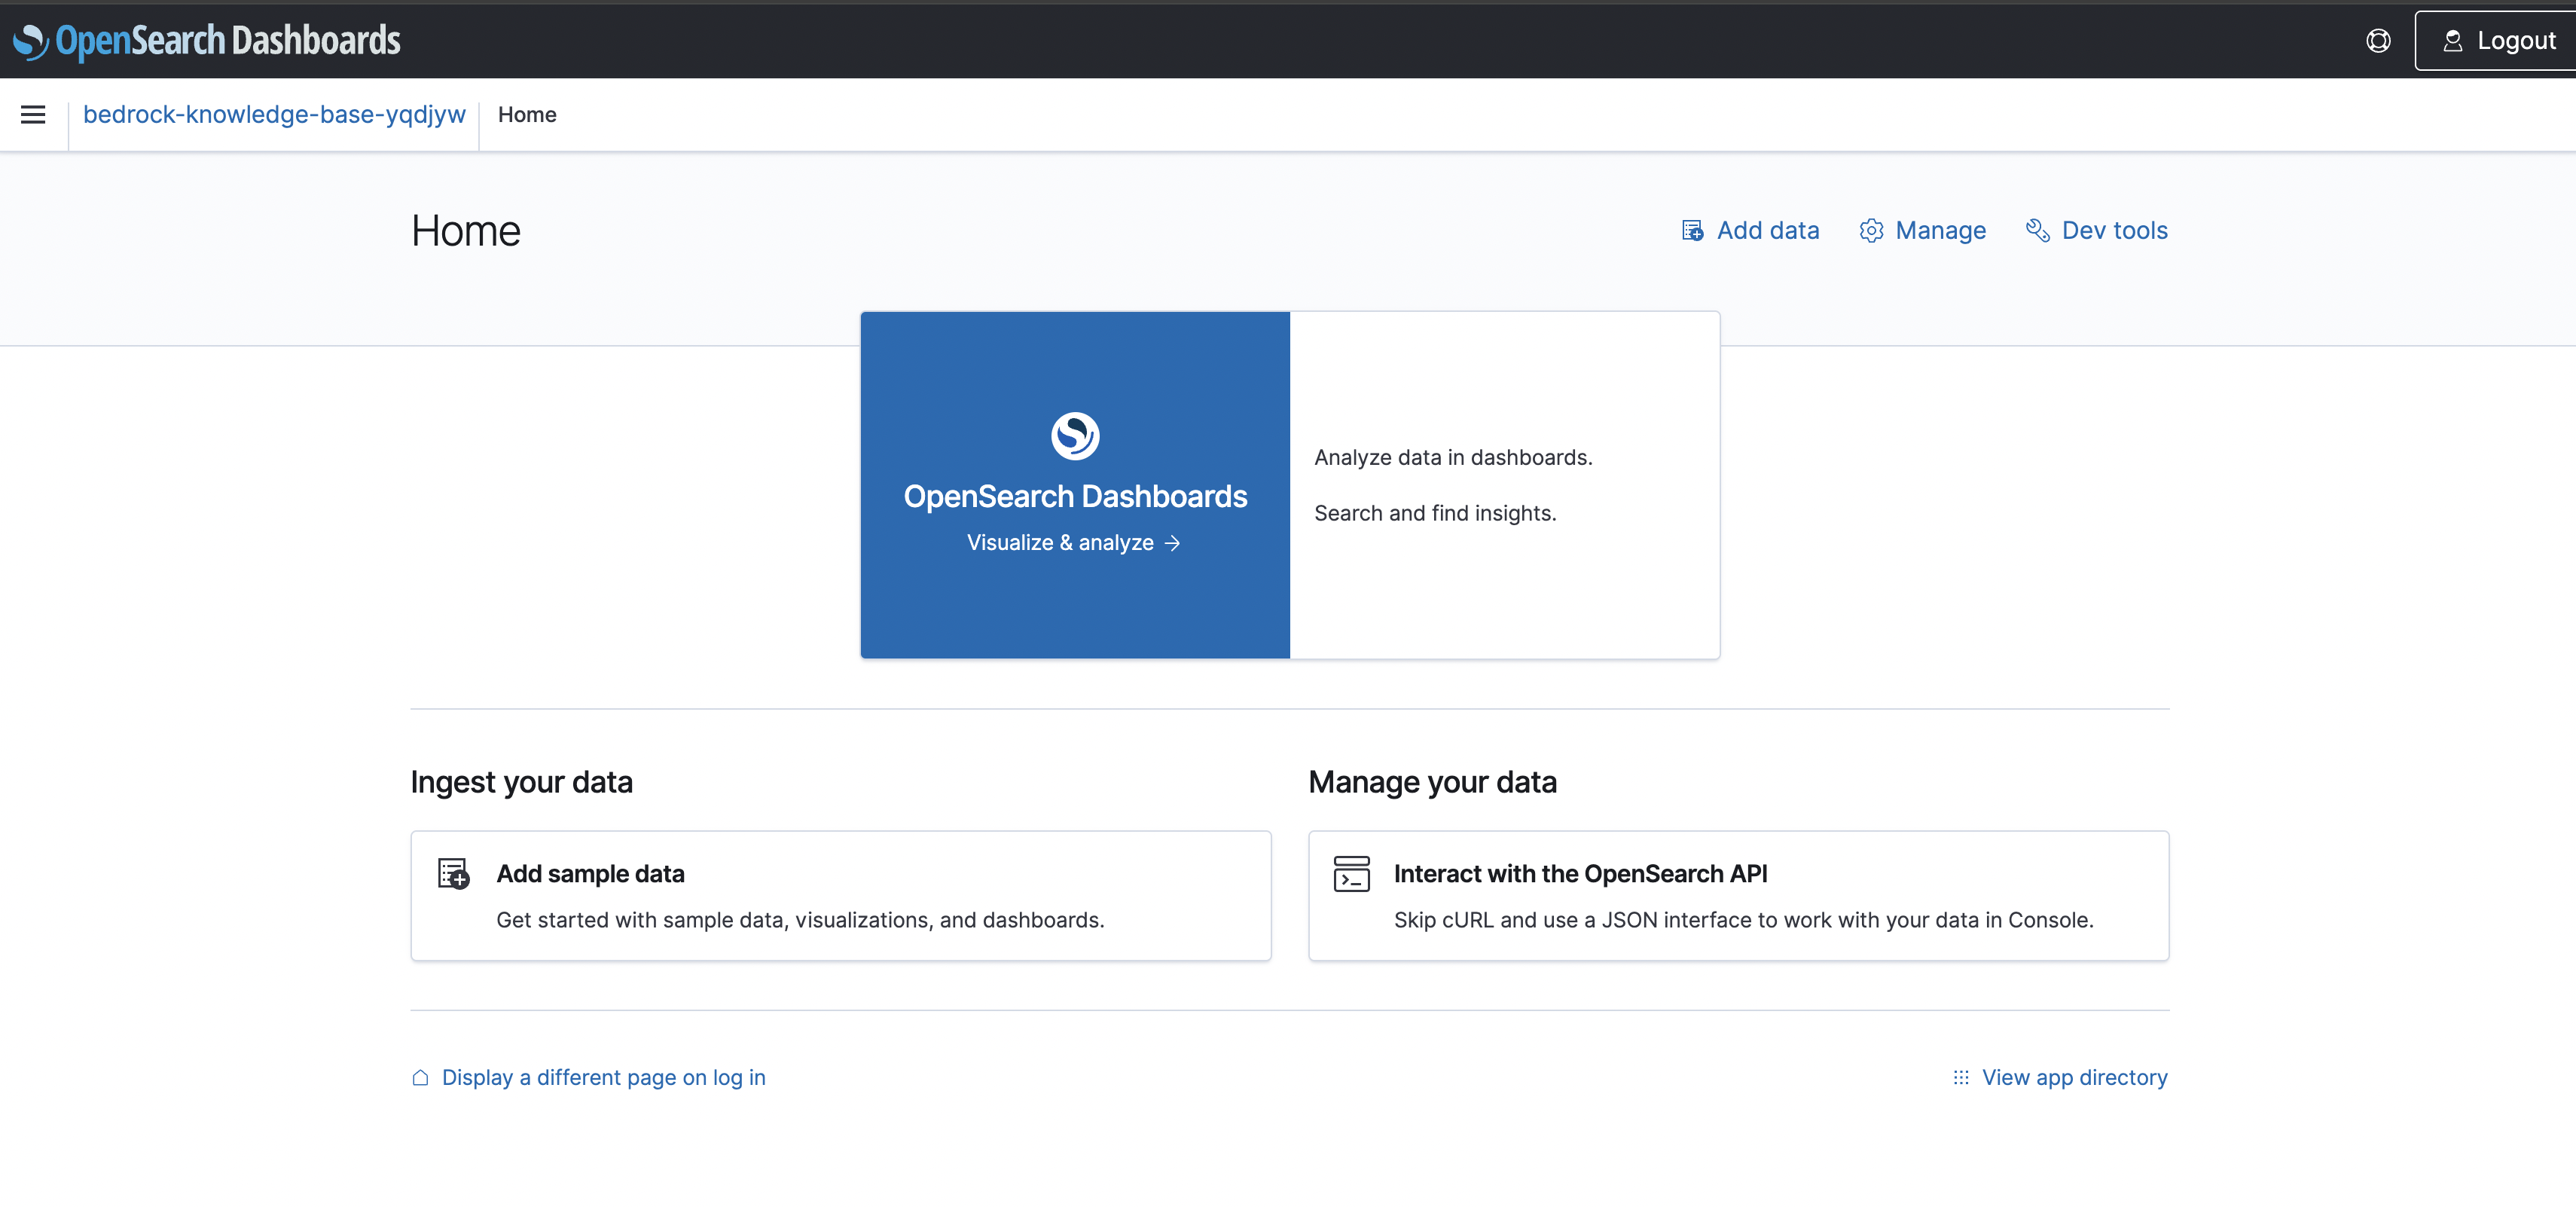Image resolution: width=2576 pixels, height=1207 pixels.
Task: Click the console icon on the API card
Action: coord(1351,873)
